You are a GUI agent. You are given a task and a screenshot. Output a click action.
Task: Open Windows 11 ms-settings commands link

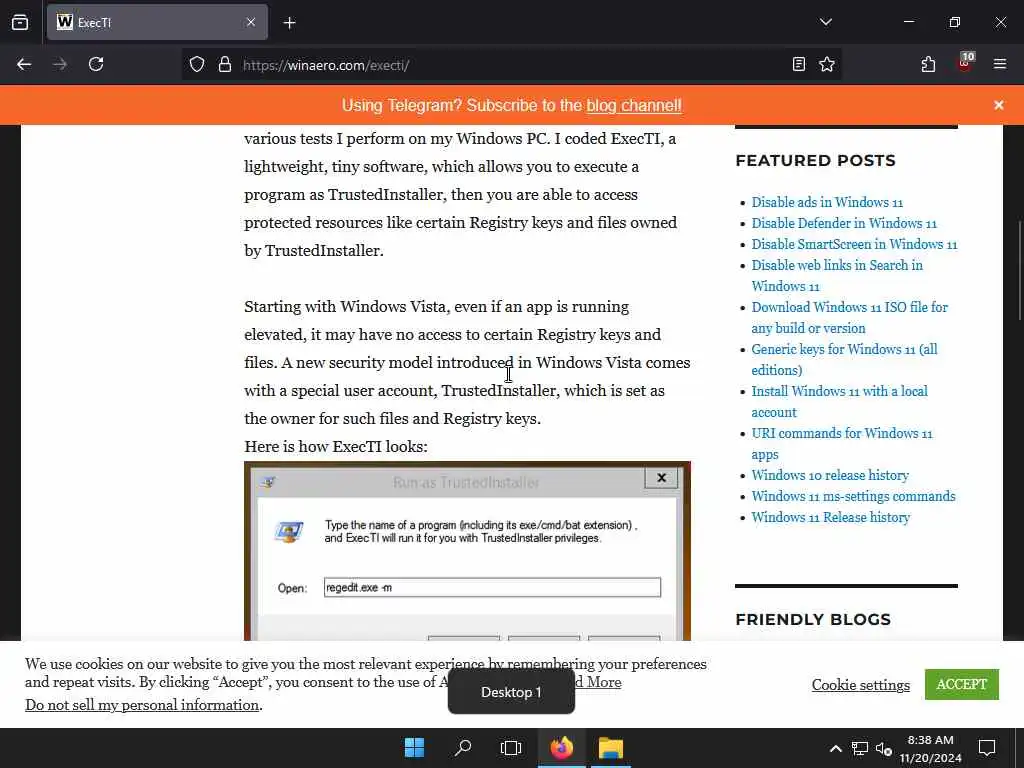[853, 496]
